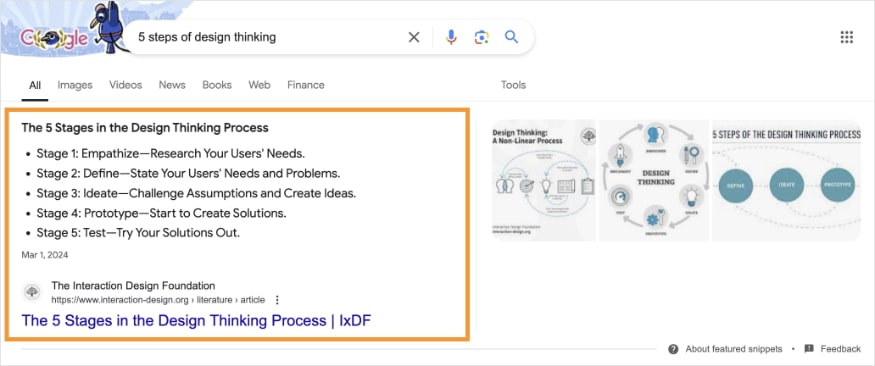
Task: Open the '5 Steps of the Design Thinking Process' thumbnail
Action: coord(786,180)
